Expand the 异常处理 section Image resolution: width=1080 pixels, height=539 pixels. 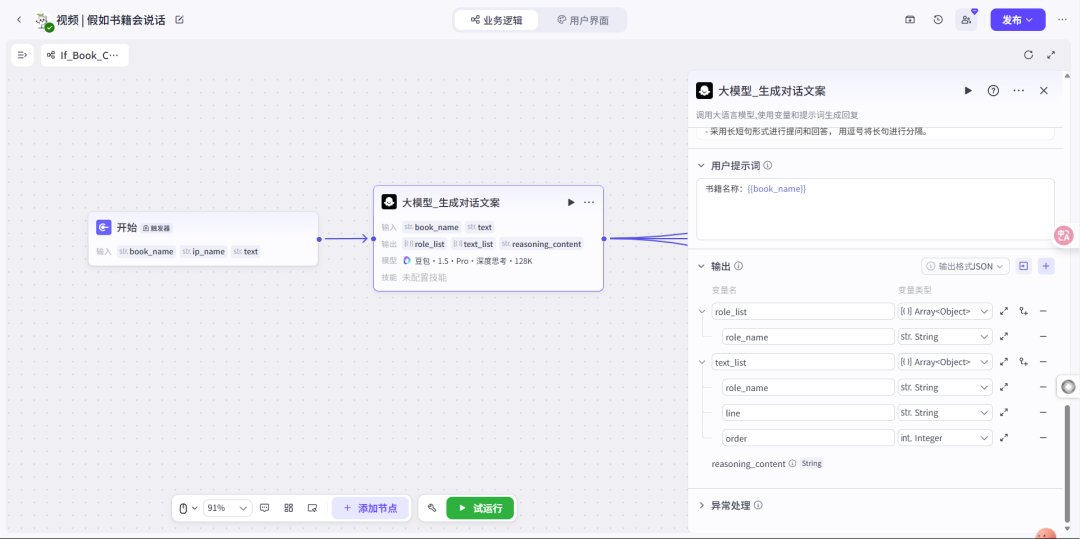[702, 506]
